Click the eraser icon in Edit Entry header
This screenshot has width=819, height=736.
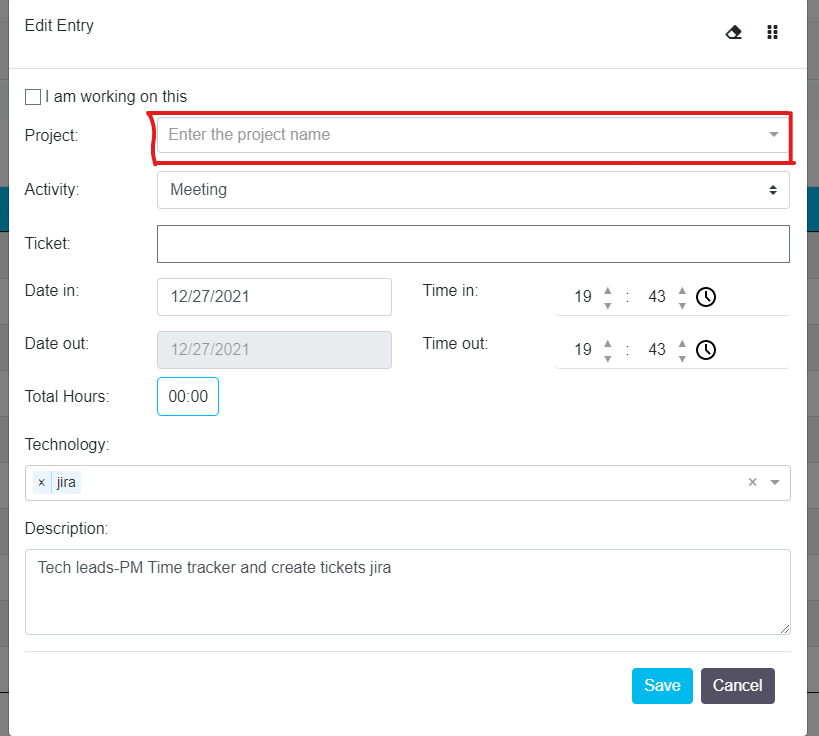[734, 32]
